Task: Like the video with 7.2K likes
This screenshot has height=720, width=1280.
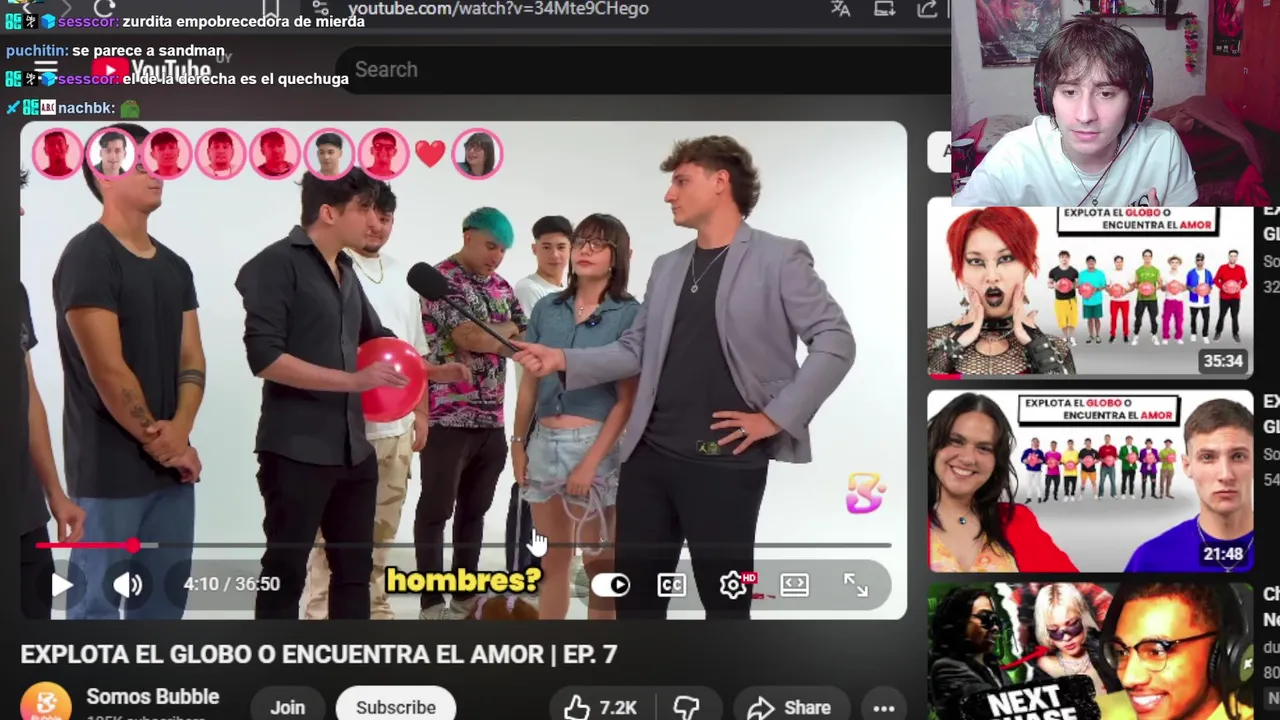Action: click(x=600, y=707)
